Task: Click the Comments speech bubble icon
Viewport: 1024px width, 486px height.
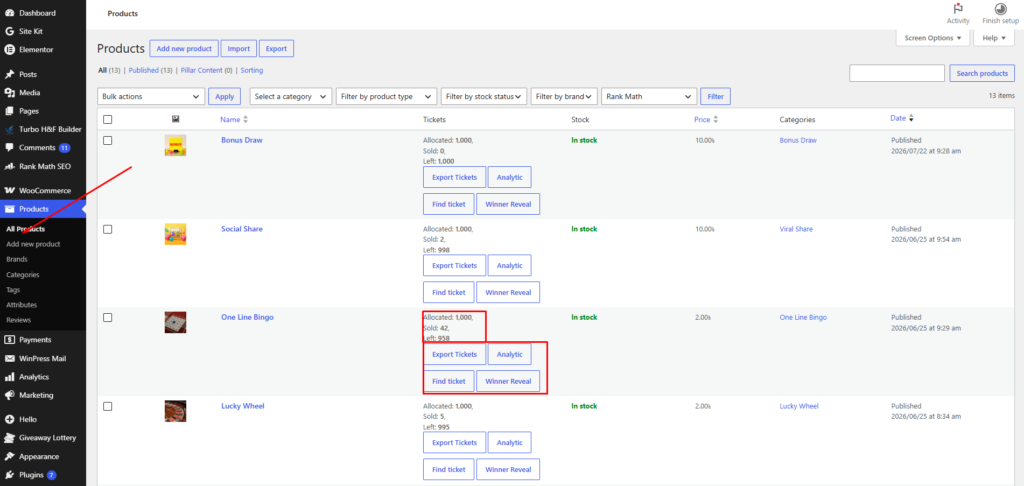Action: (x=10, y=148)
